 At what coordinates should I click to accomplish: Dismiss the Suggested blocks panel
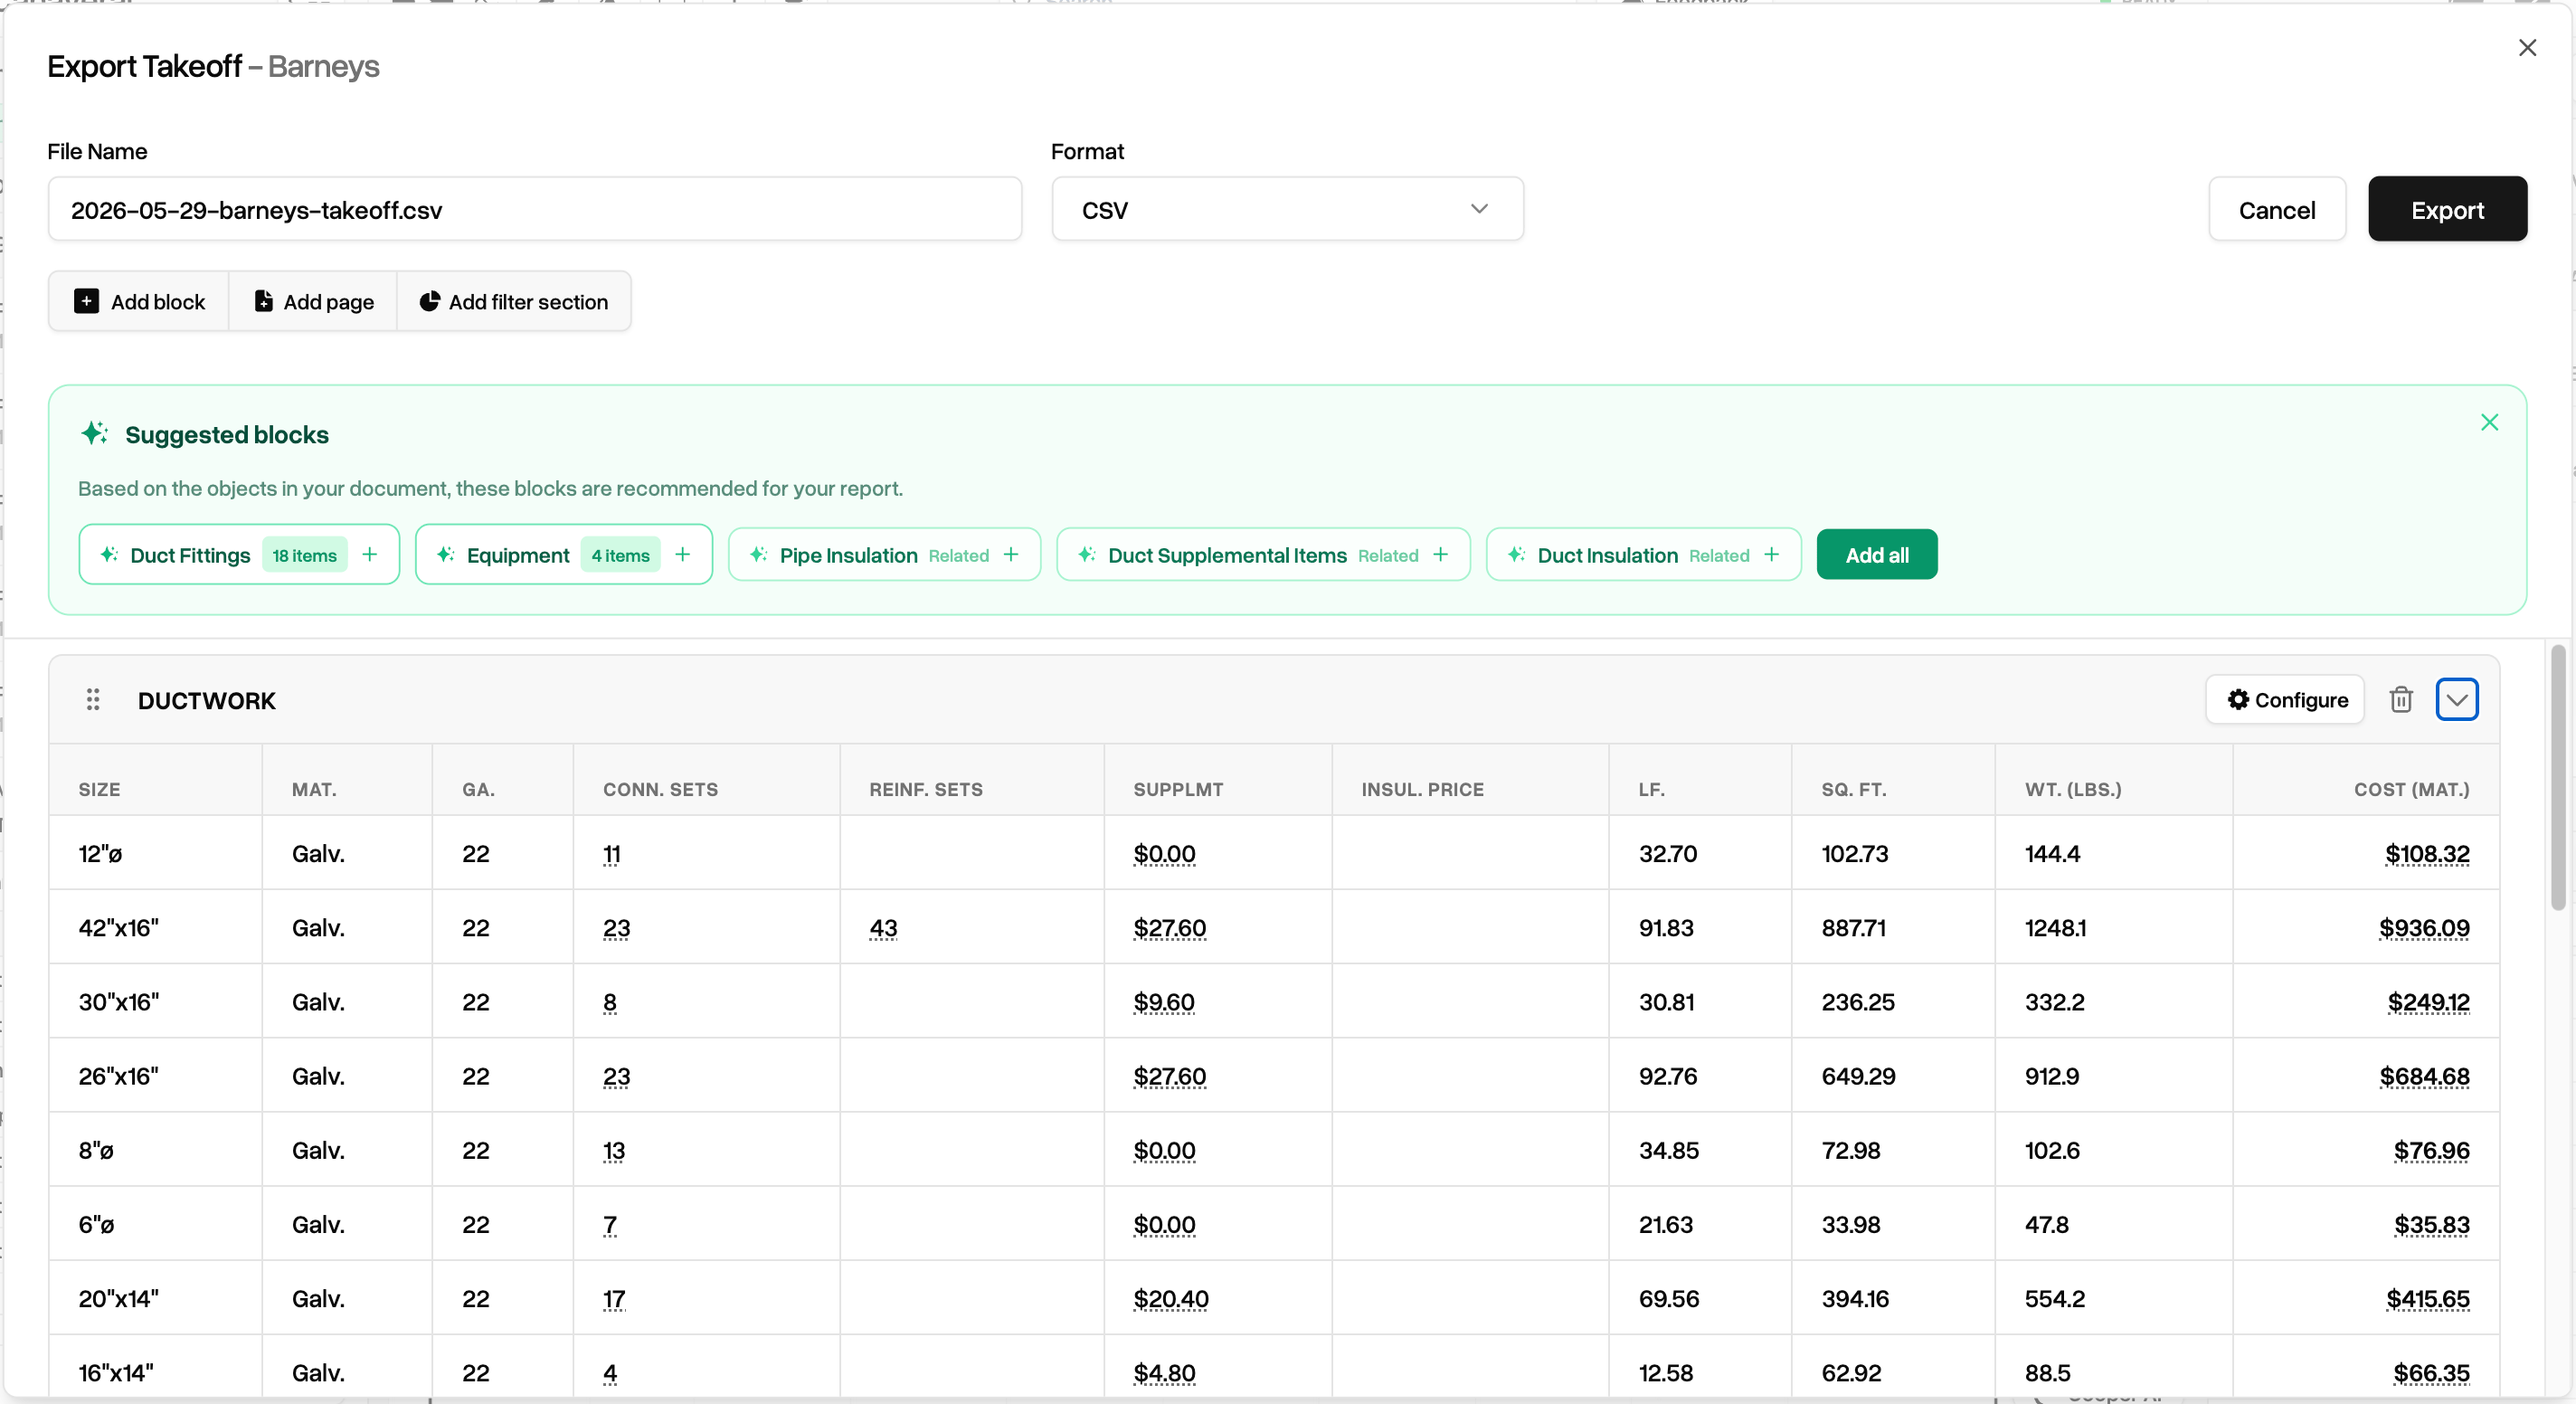[x=2489, y=422]
